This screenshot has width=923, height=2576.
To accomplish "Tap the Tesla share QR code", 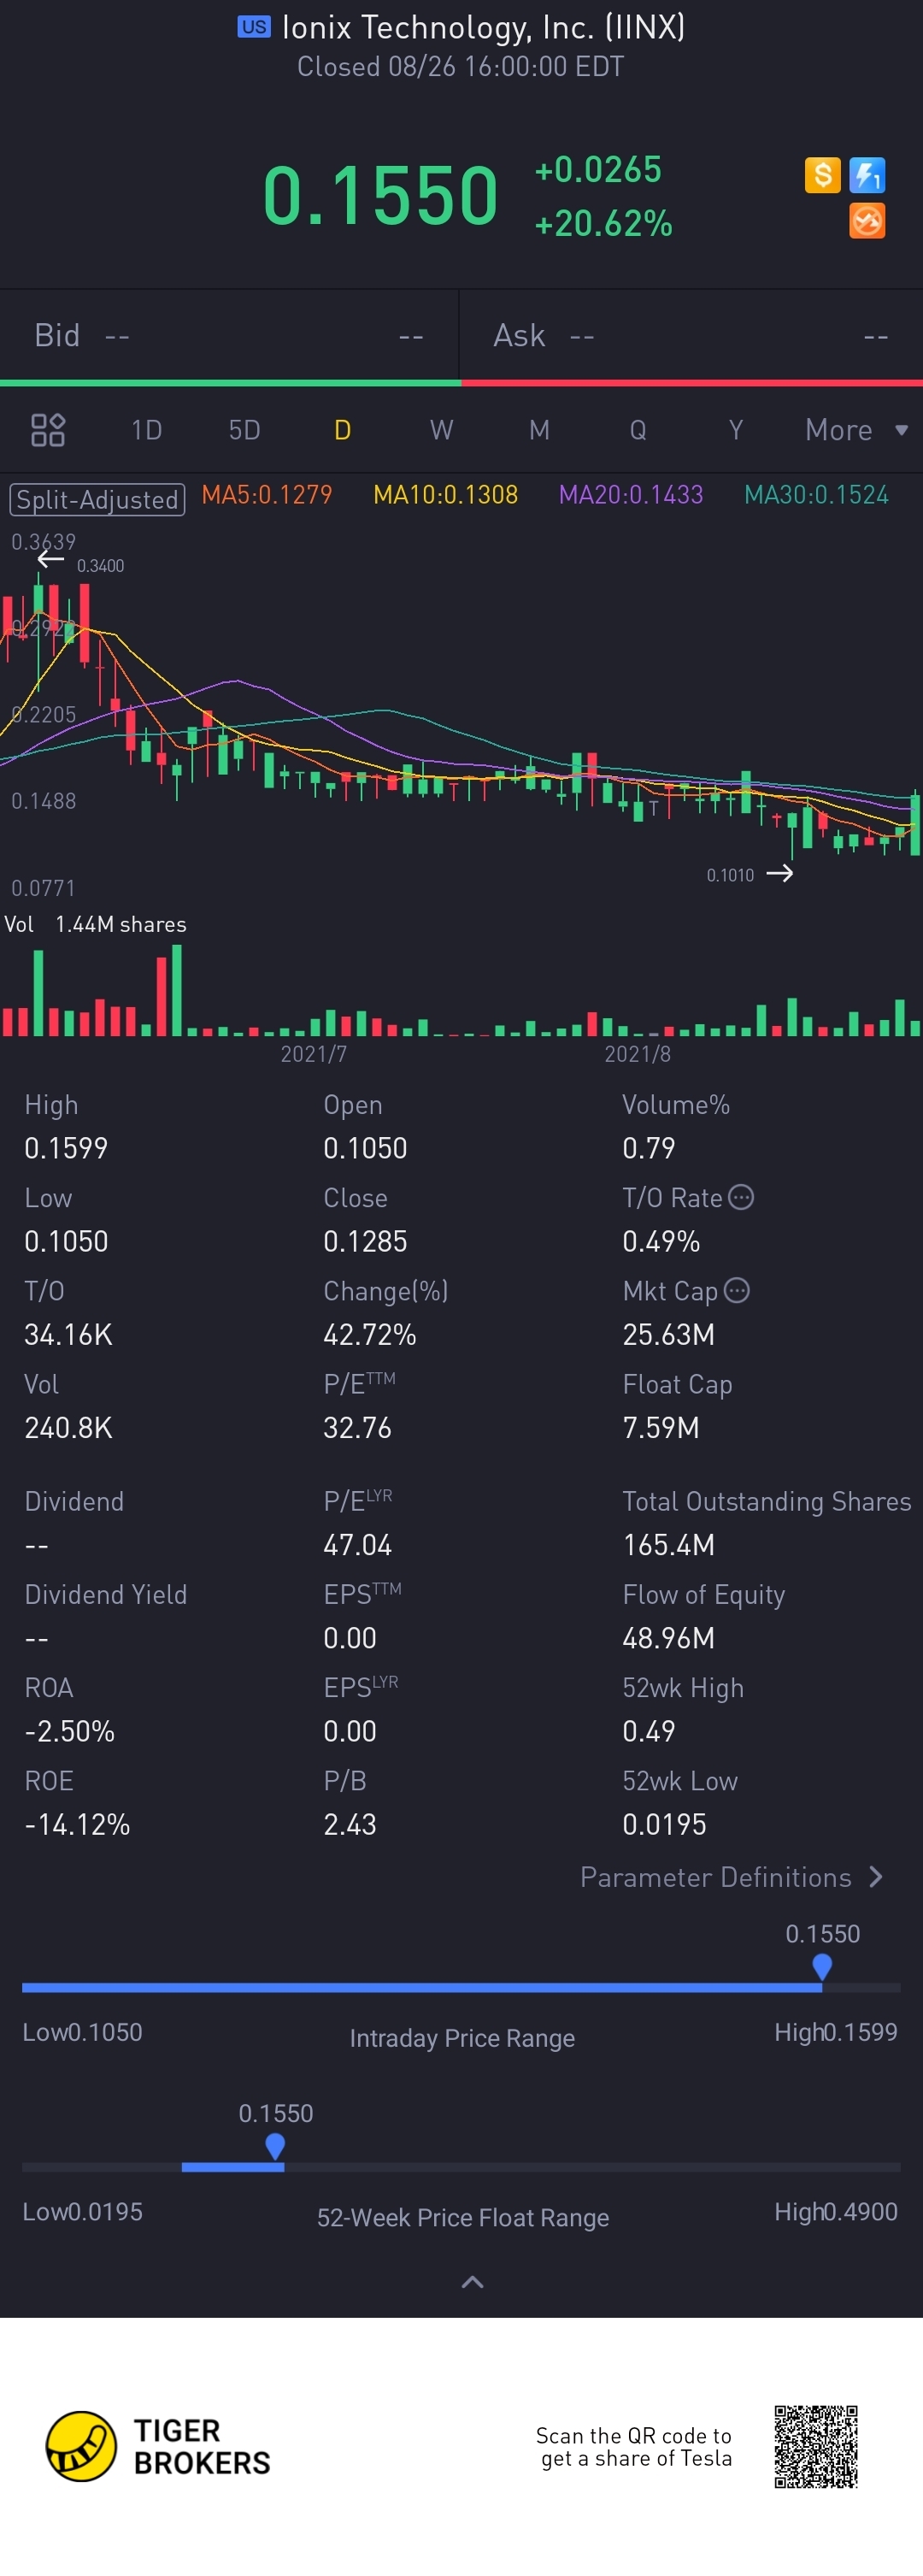I will (x=816, y=2446).
